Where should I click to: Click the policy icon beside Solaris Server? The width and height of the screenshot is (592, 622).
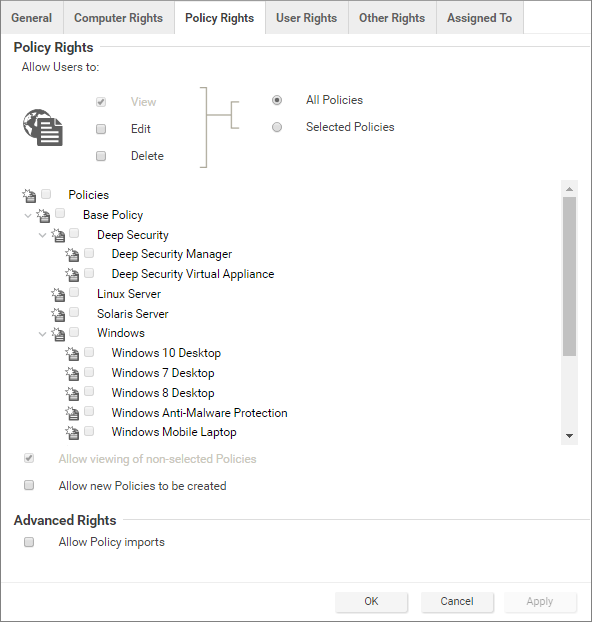(58, 315)
